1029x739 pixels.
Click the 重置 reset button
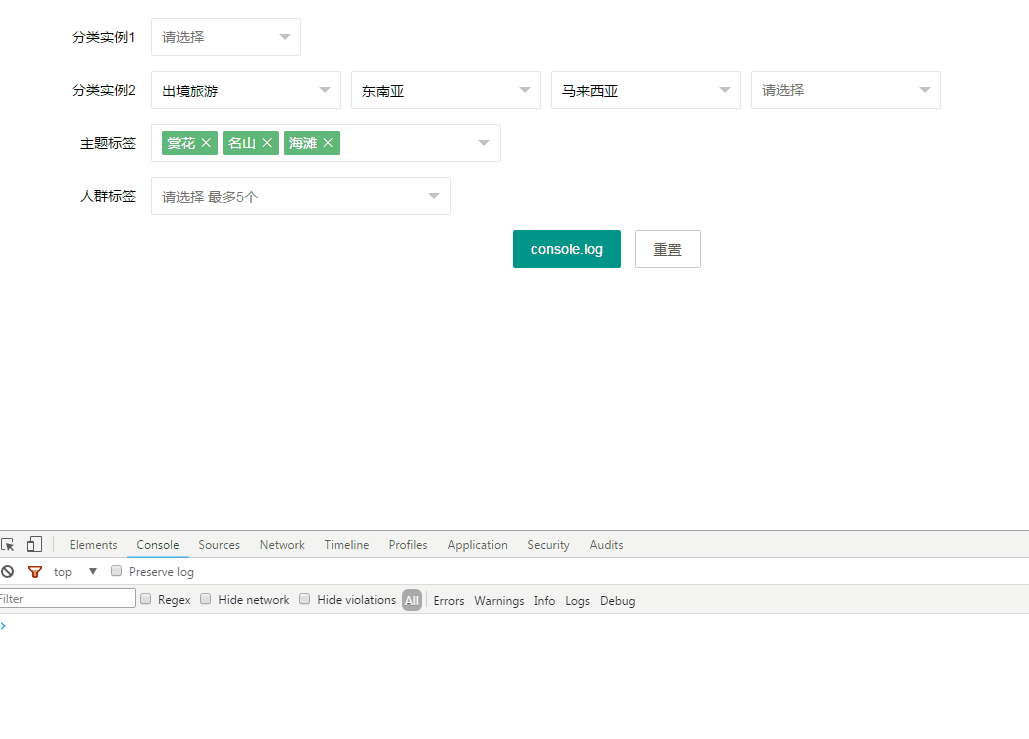667,249
